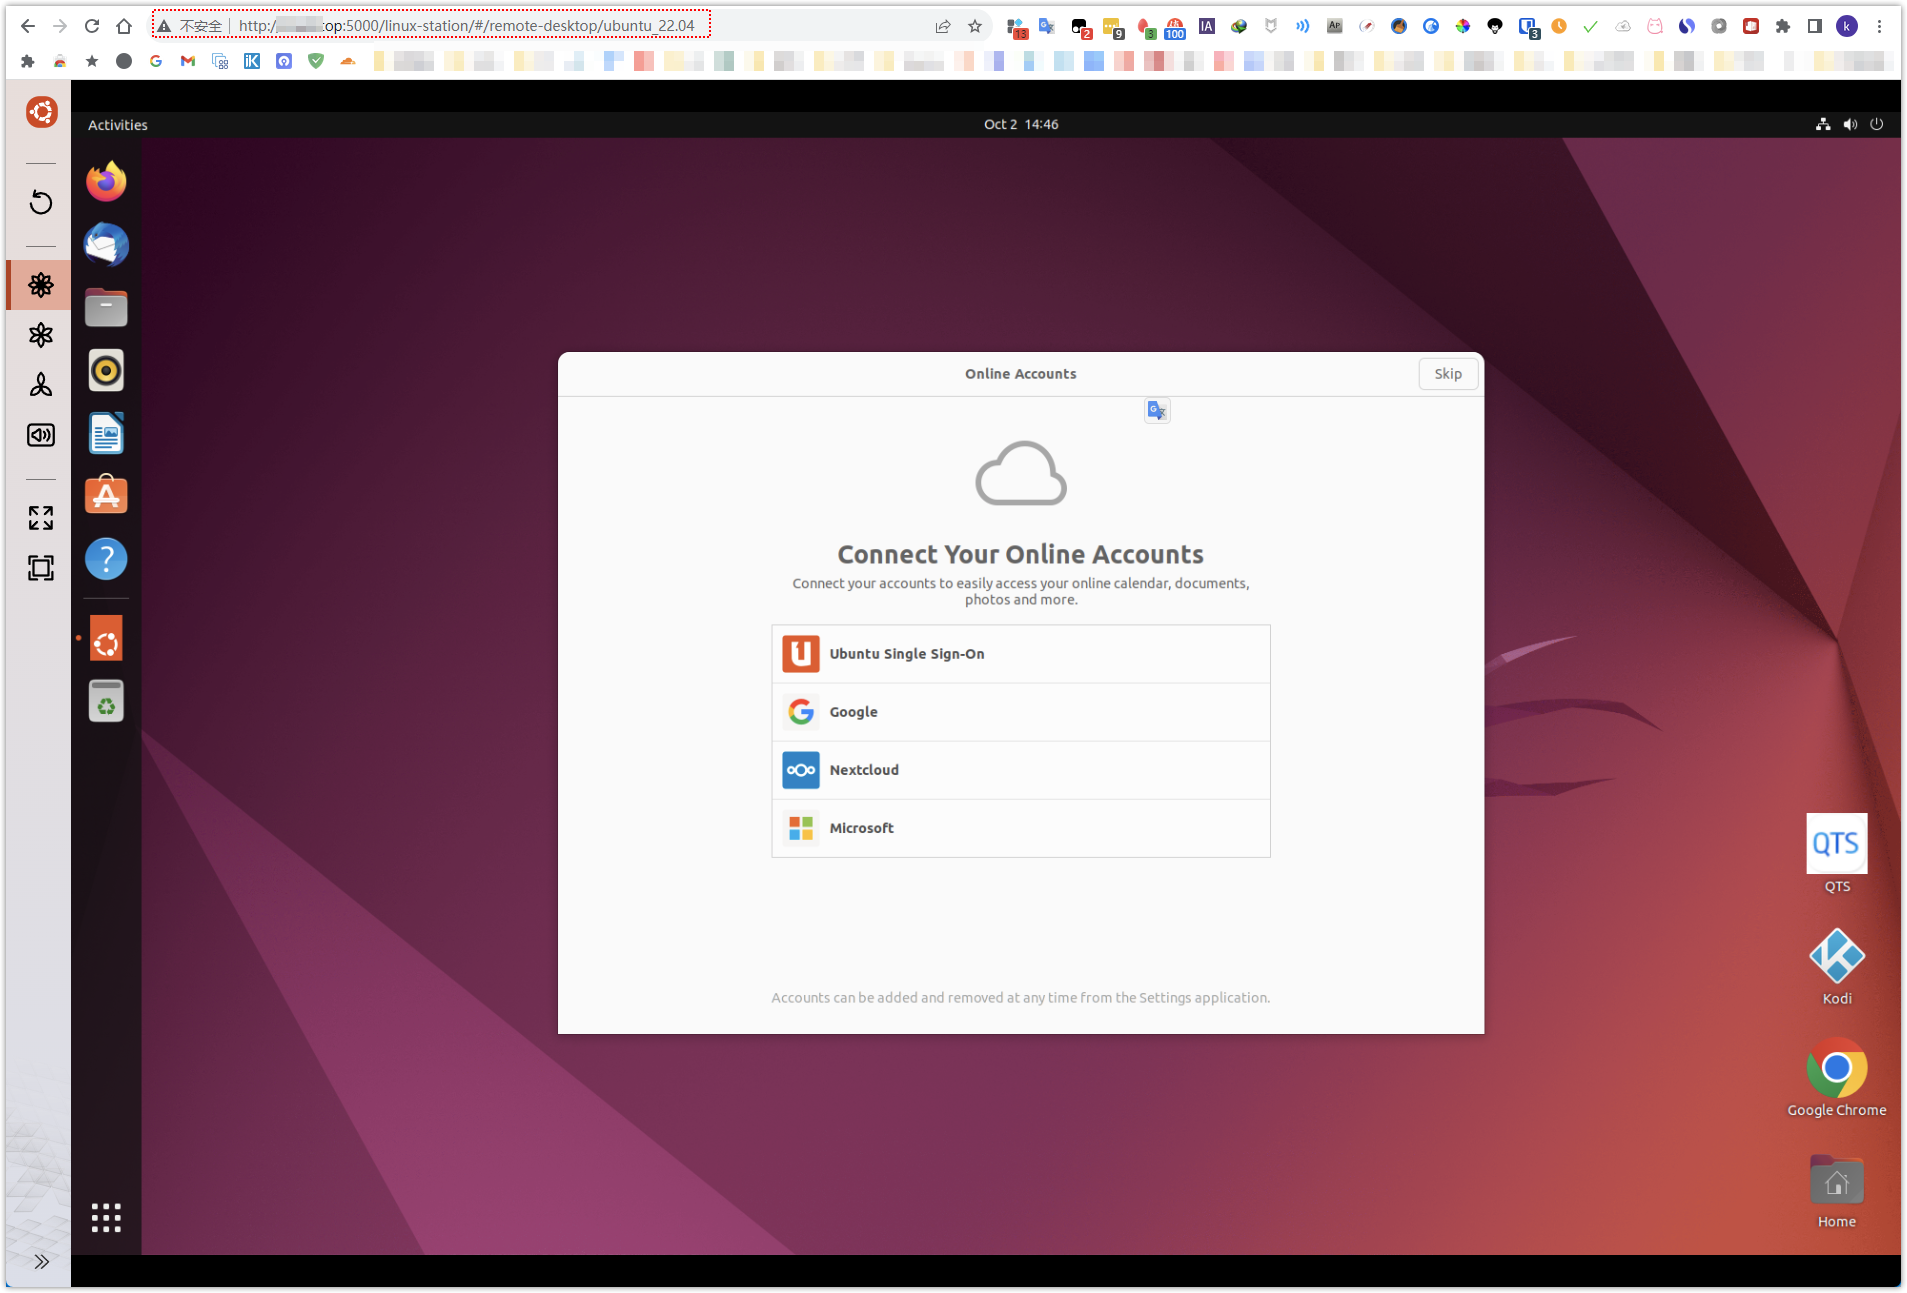Click the extension icon with badge 100
Screen dimensions: 1907x1293
tap(1175, 27)
